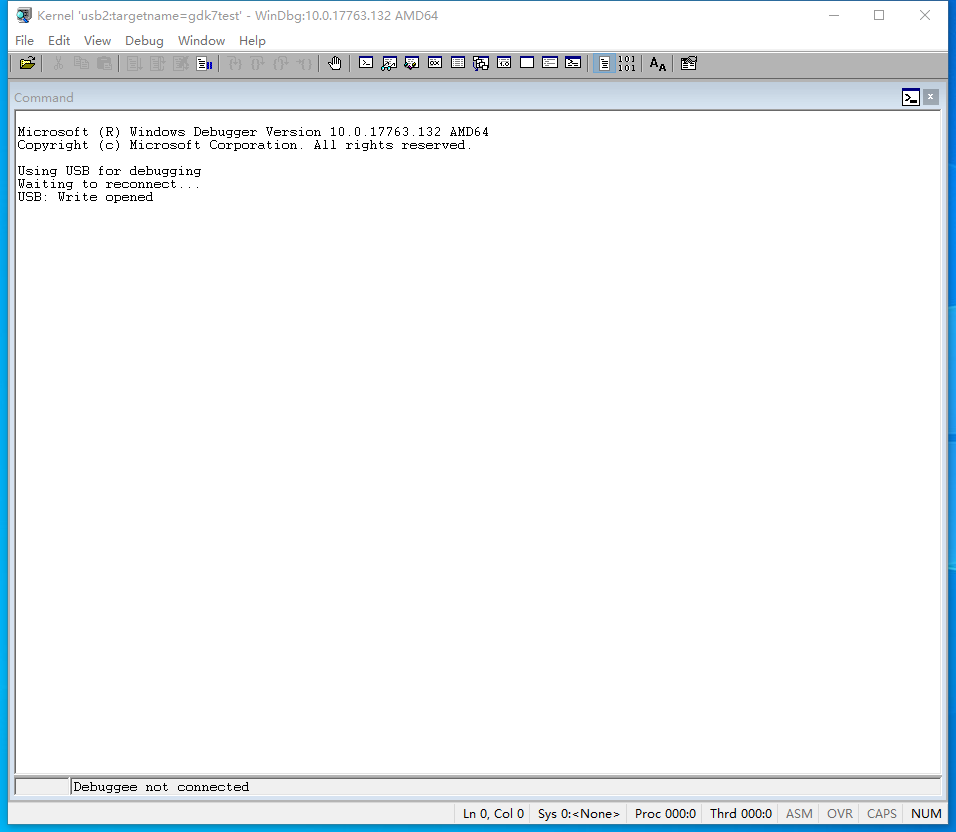The width and height of the screenshot is (956, 832).
Task: Click the 'Microsoft (R) Windows Debugger Version' line
Action: click(x=253, y=132)
